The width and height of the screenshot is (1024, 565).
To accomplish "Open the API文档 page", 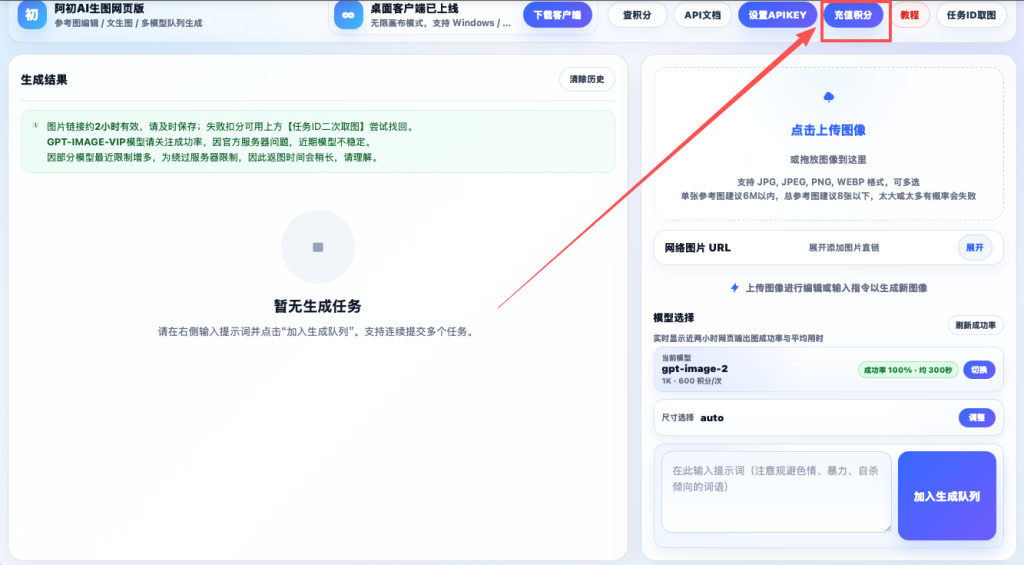I will click(702, 15).
